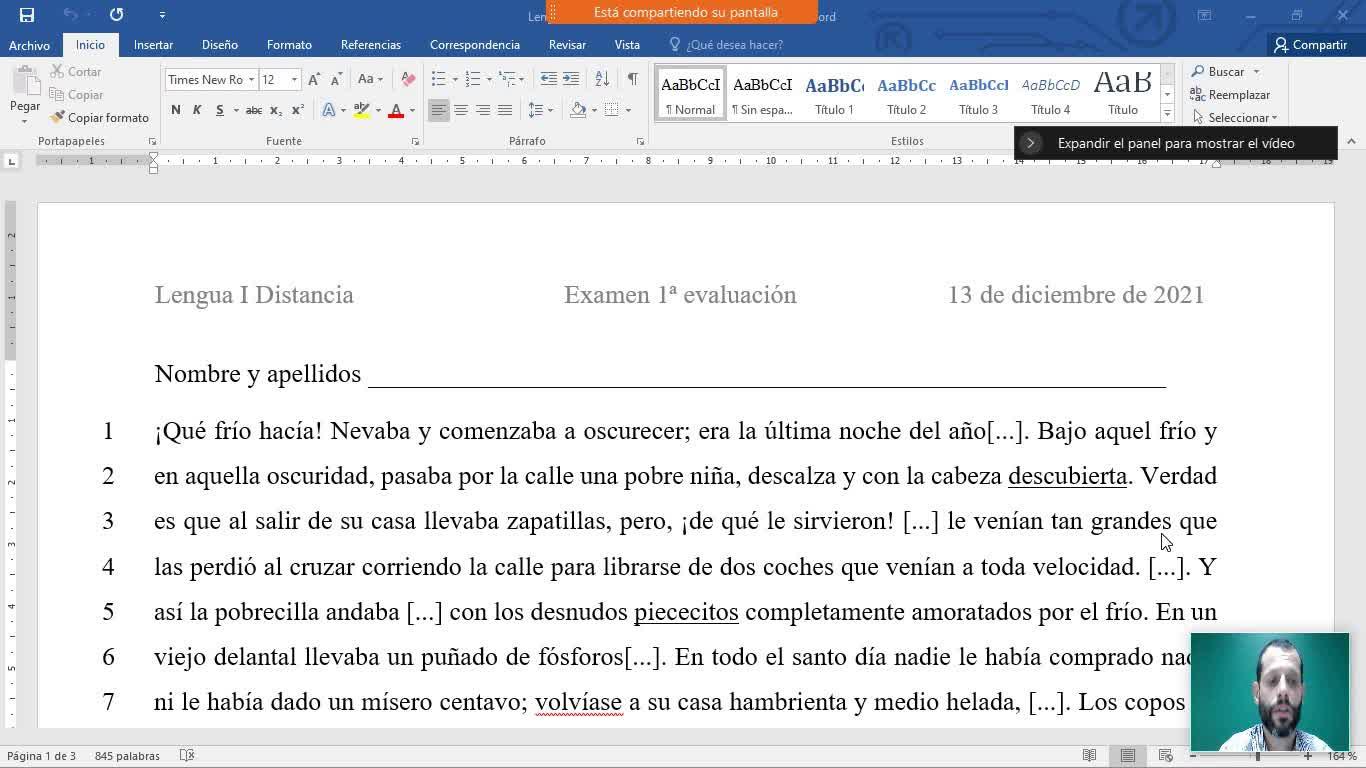Click the clear all formatting eraser icon

(408, 79)
